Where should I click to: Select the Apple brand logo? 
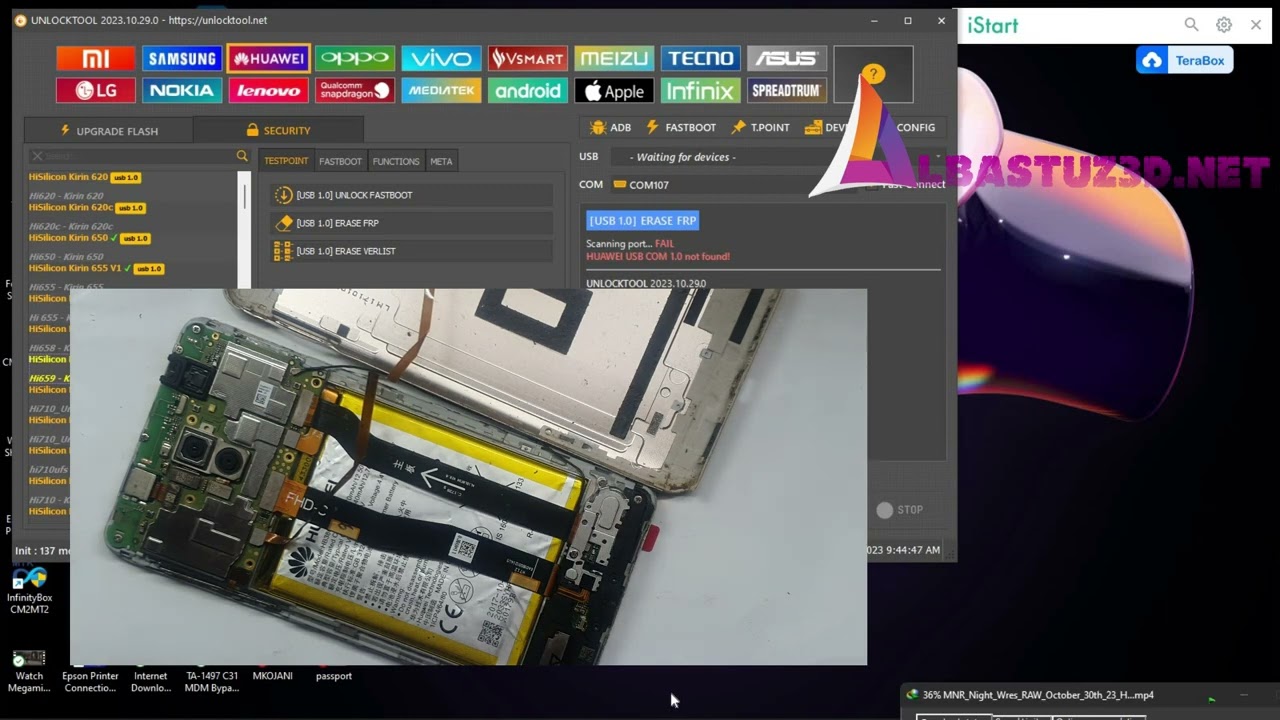click(614, 91)
